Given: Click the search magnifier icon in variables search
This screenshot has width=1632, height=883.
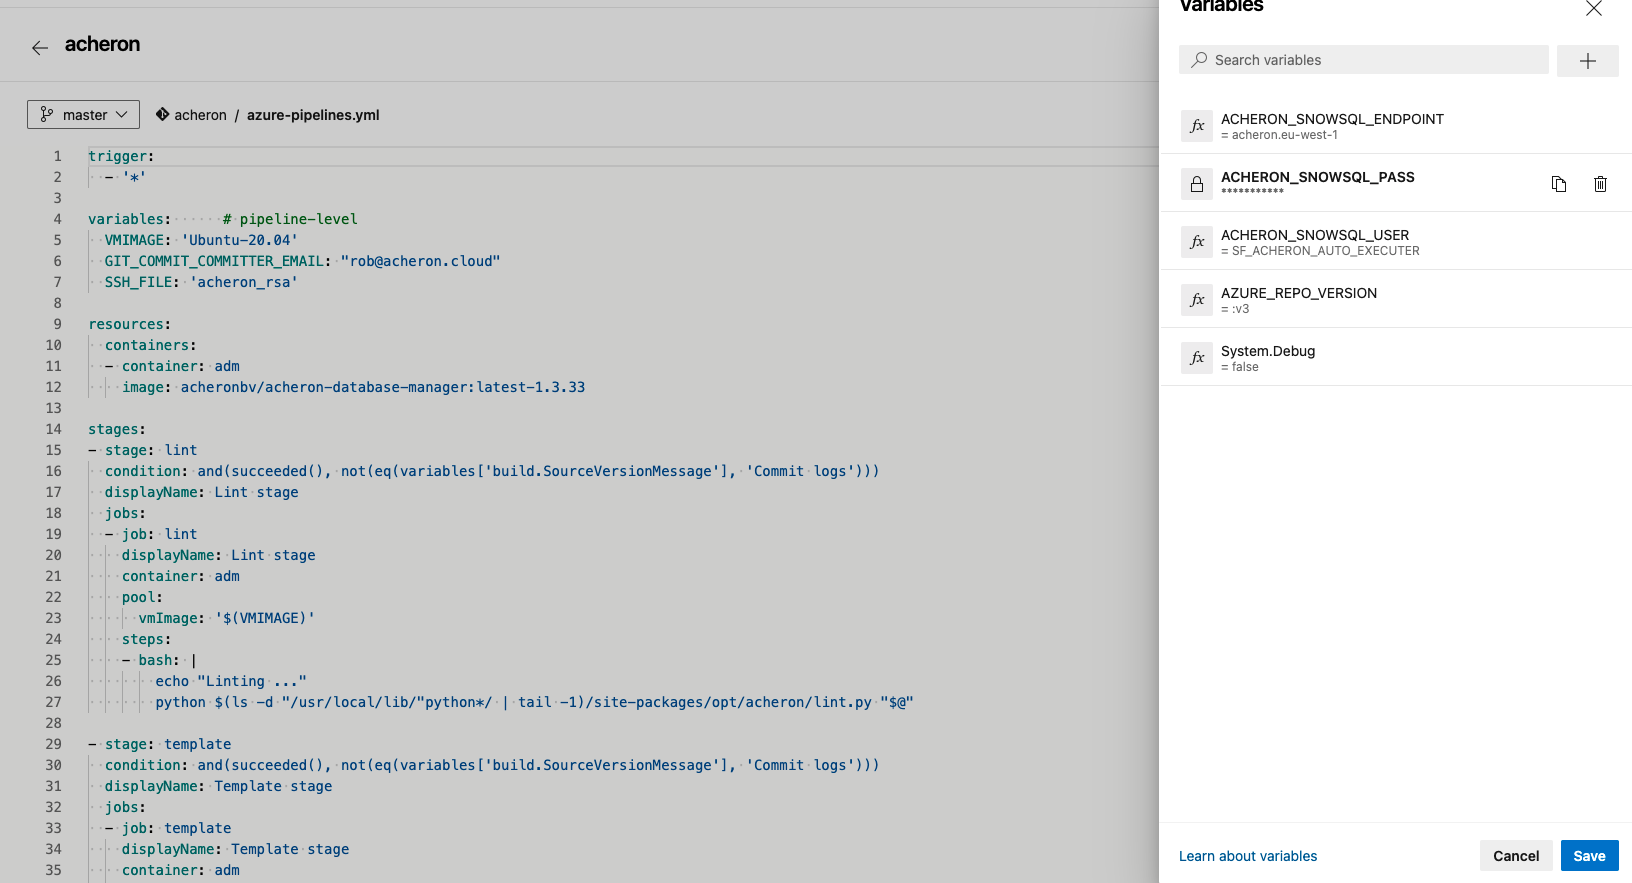Looking at the screenshot, I should (x=1199, y=60).
